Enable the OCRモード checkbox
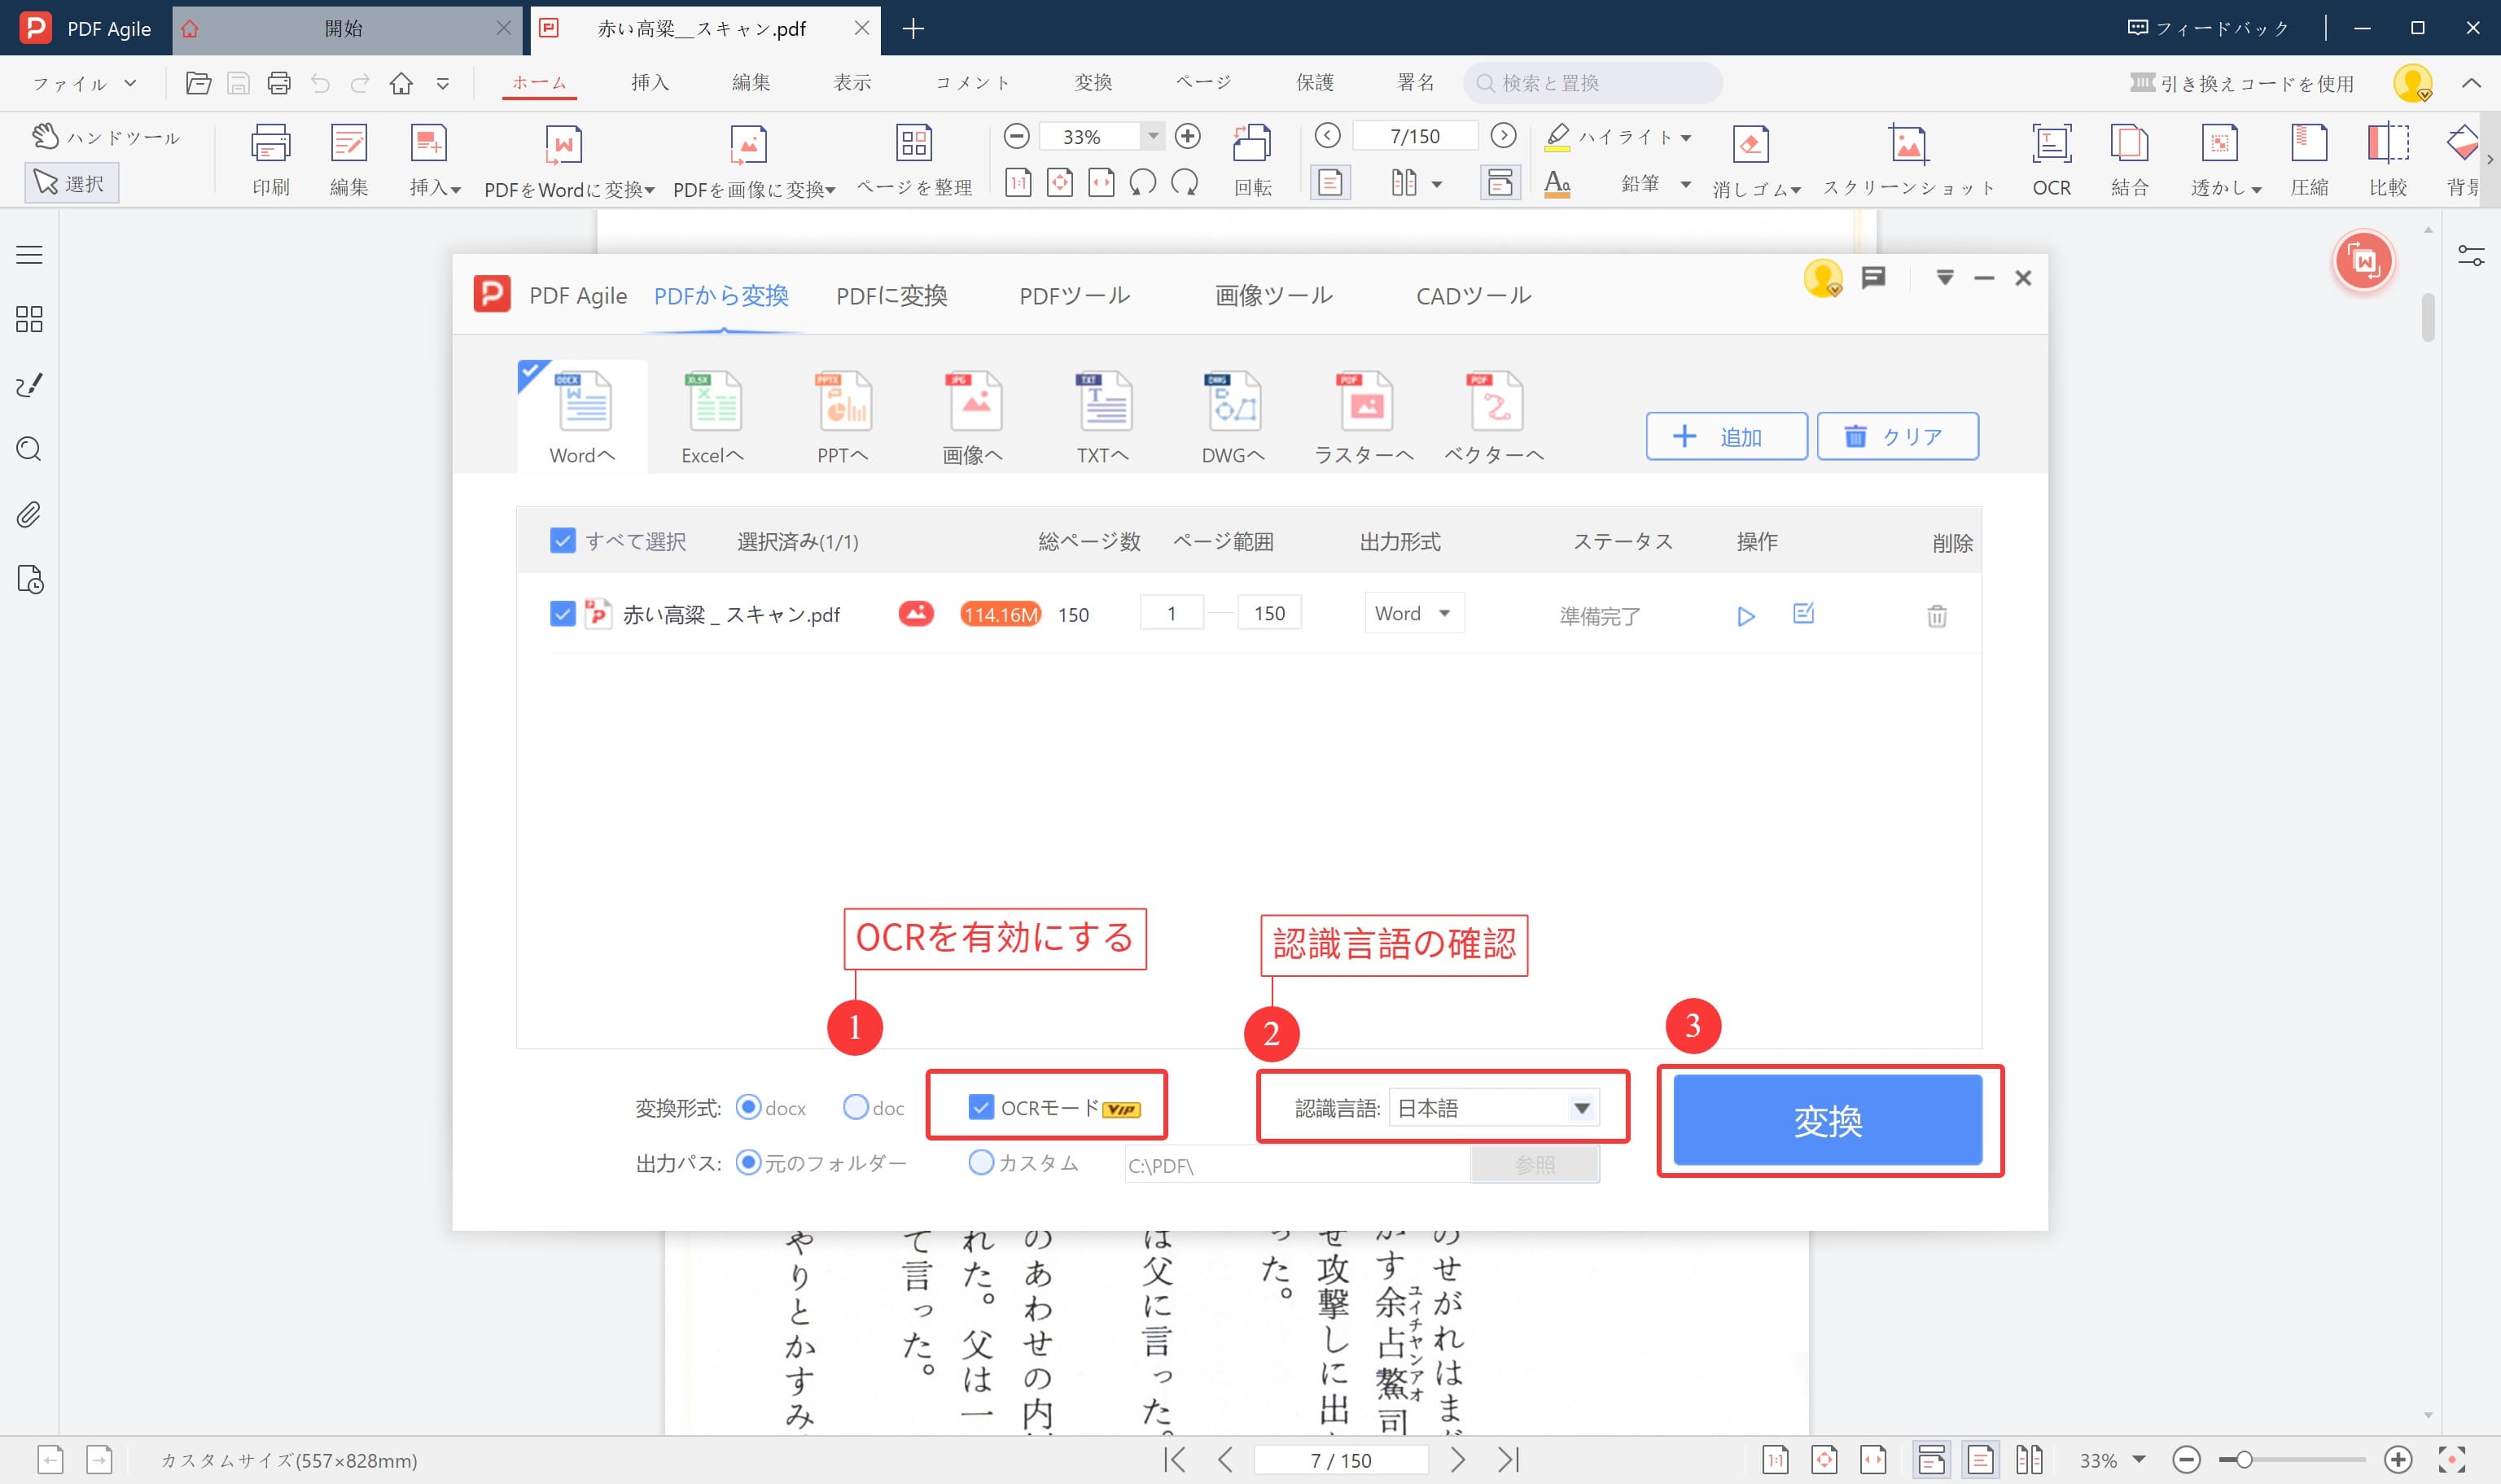The height and width of the screenshot is (1484, 2501). [x=979, y=1107]
